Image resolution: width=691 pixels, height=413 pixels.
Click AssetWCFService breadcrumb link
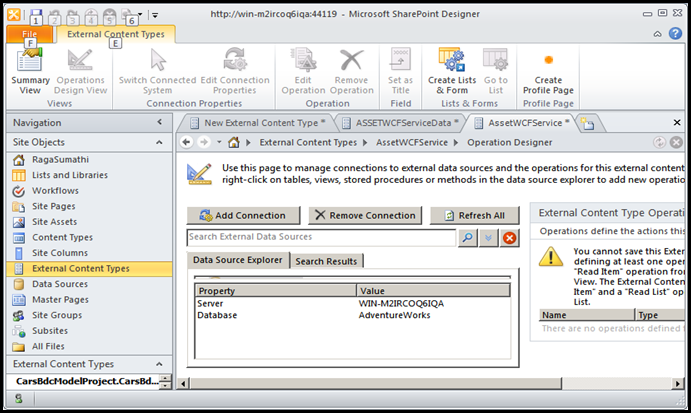point(412,142)
